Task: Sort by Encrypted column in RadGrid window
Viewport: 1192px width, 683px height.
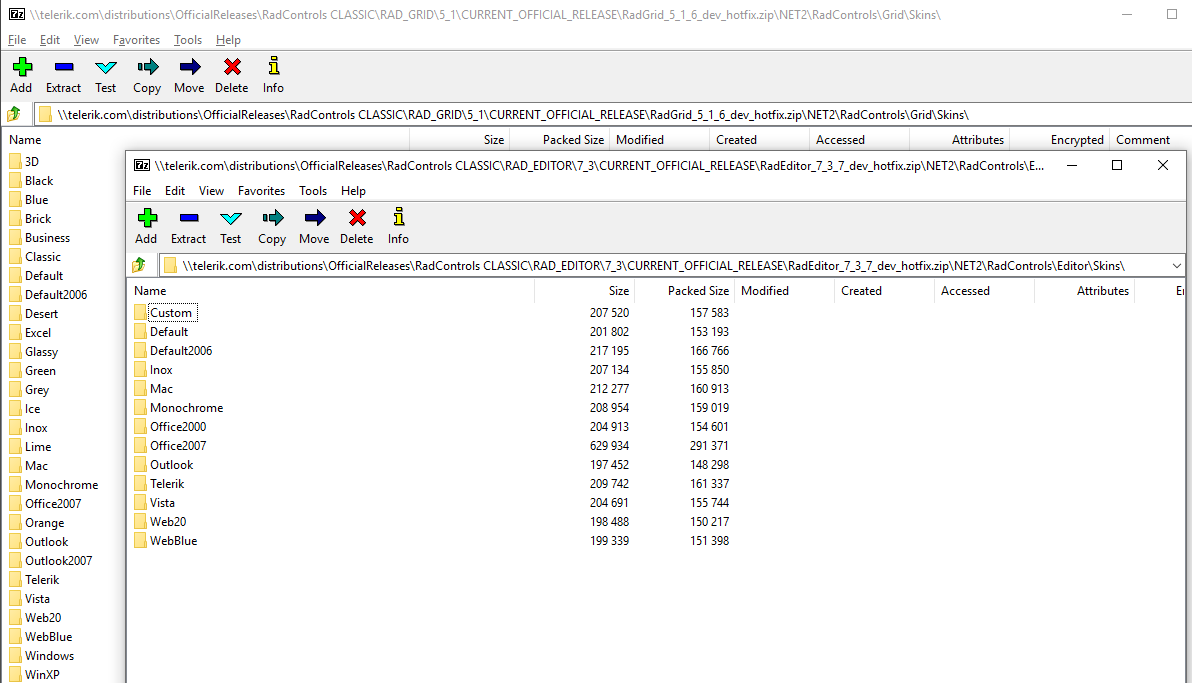Action: [1060, 140]
